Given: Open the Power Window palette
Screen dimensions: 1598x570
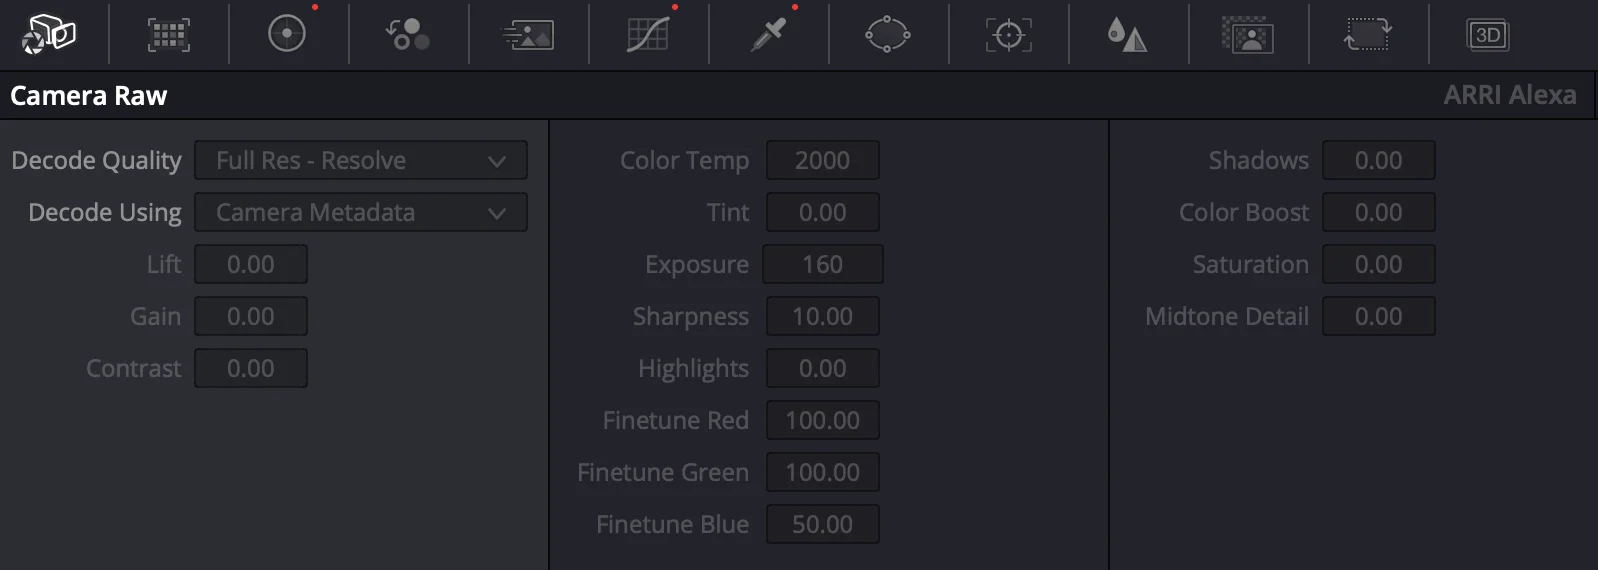Looking at the screenshot, I should (x=888, y=35).
